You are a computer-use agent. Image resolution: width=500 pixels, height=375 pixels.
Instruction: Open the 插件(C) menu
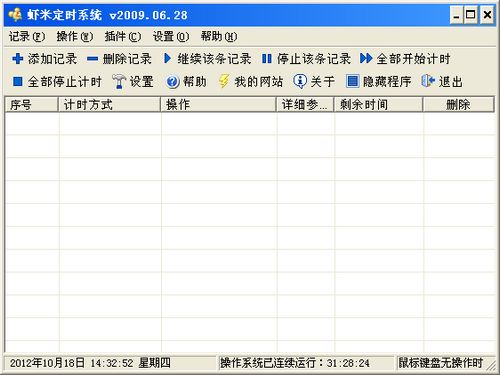point(123,36)
